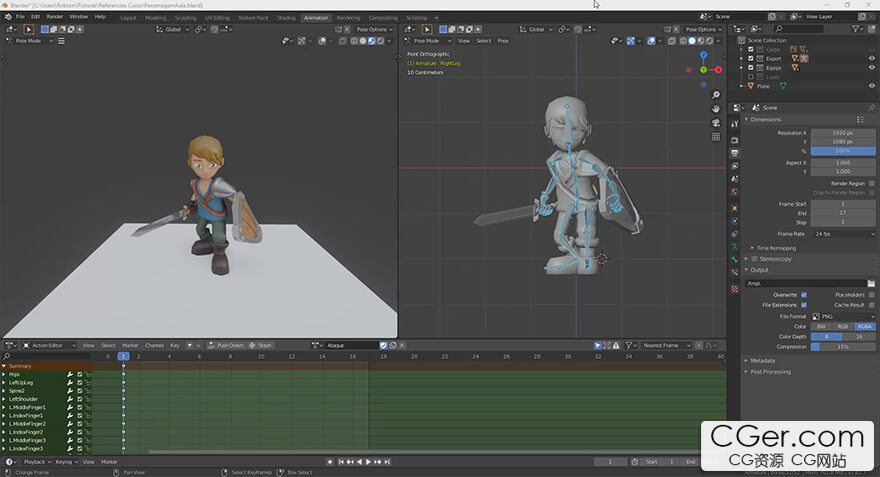This screenshot has height=477, width=880.
Task: Open the Render properties tab icon
Action: tap(735, 140)
